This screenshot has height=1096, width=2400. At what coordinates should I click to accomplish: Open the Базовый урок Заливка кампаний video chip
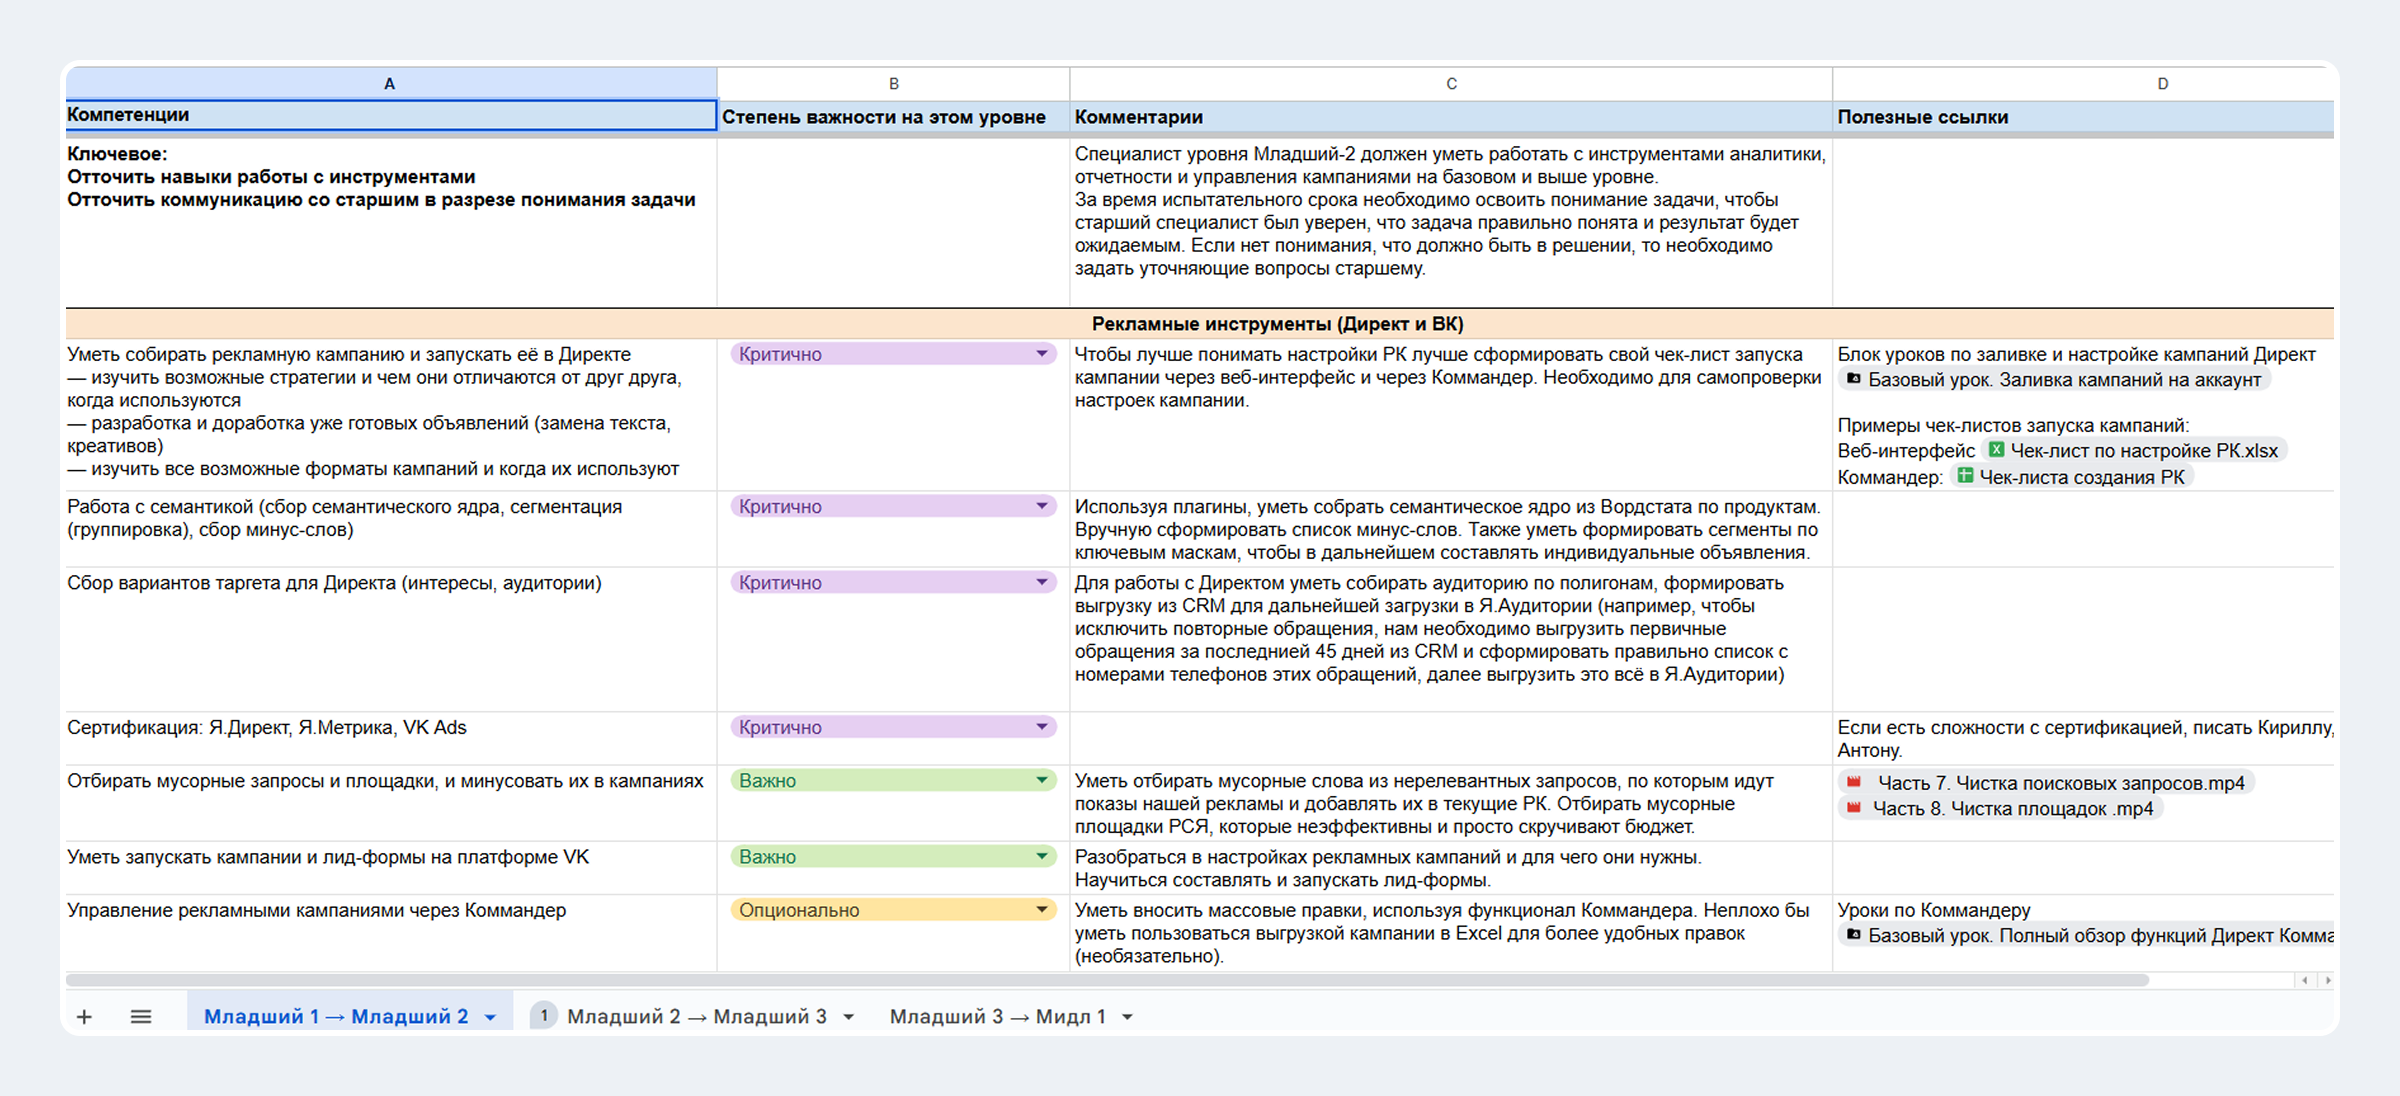pyautogui.click(x=2055, y=380)
